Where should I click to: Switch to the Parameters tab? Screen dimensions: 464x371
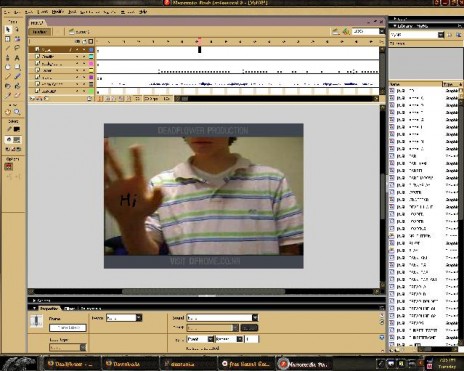(x=91, y=309)
